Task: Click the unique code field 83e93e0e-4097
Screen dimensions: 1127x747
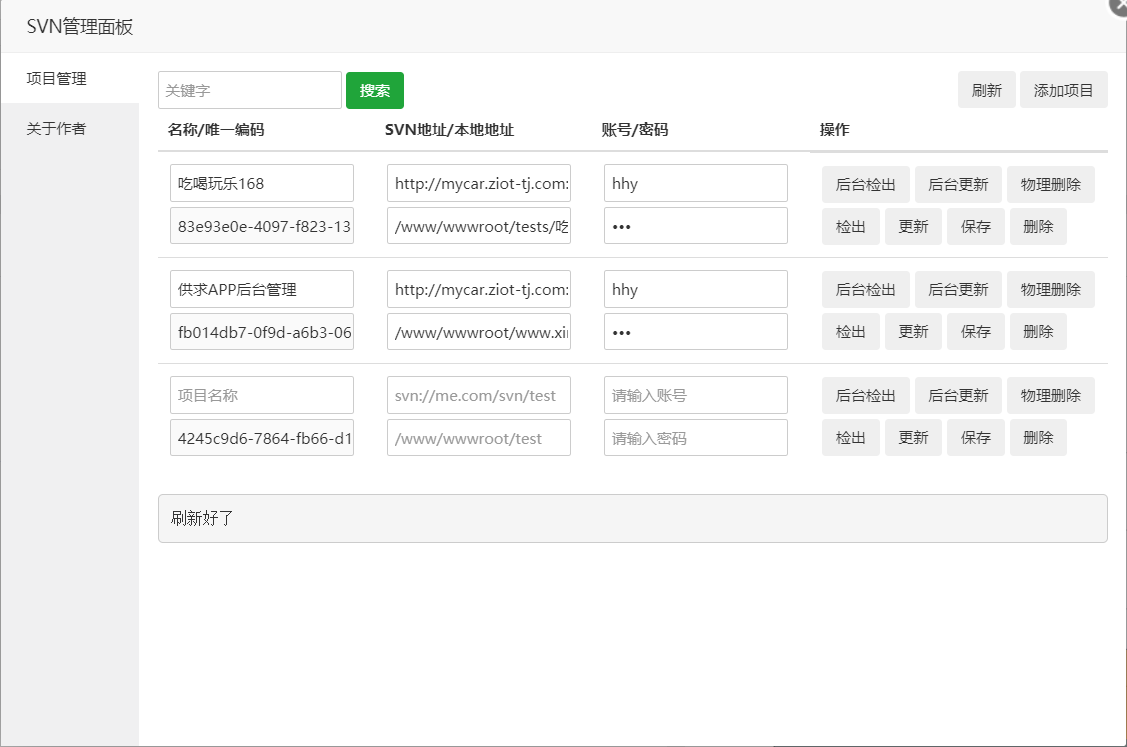Action: pos(262,226)
